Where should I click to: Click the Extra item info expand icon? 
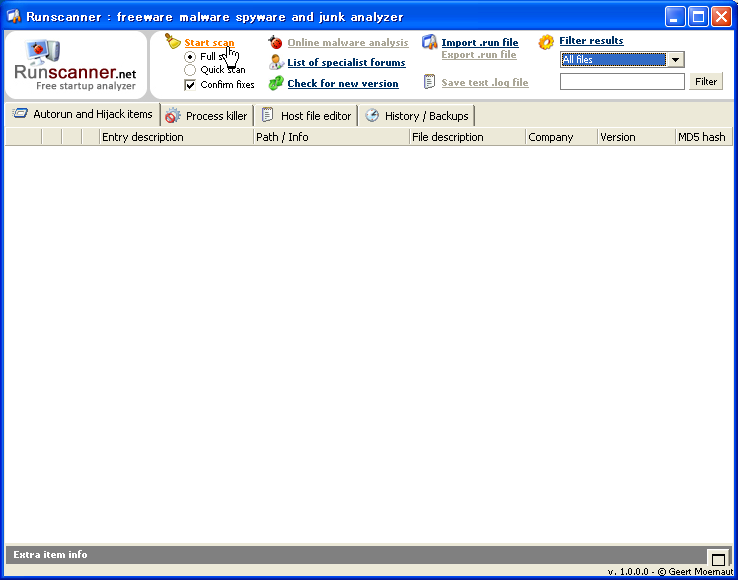click(x=718, y=559)
